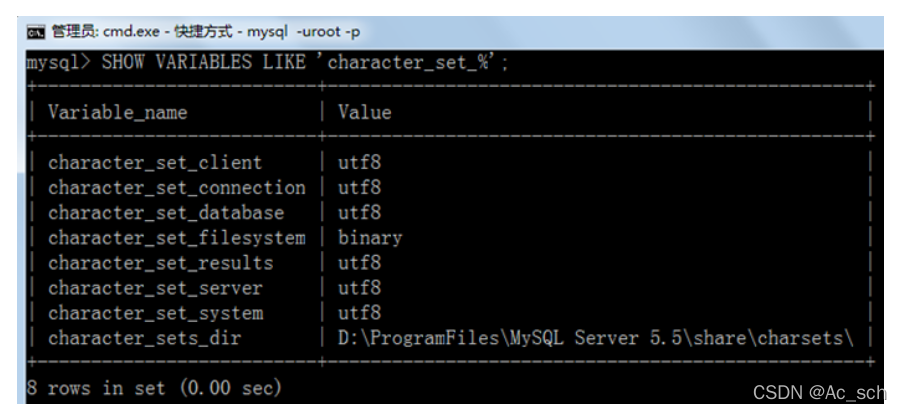Click the CSDN @Ac_sch watermark
This screenshot has width=902, height=412.
817,394
